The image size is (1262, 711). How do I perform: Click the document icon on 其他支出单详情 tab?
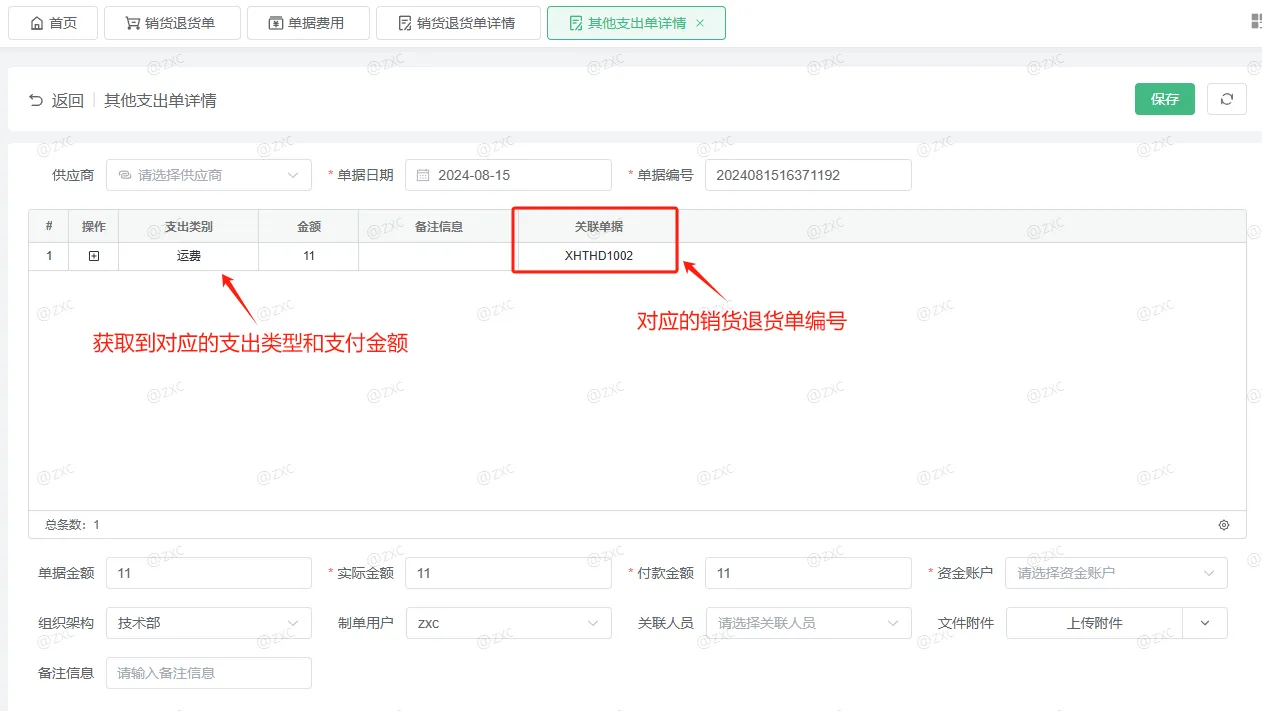click(575, 23)
